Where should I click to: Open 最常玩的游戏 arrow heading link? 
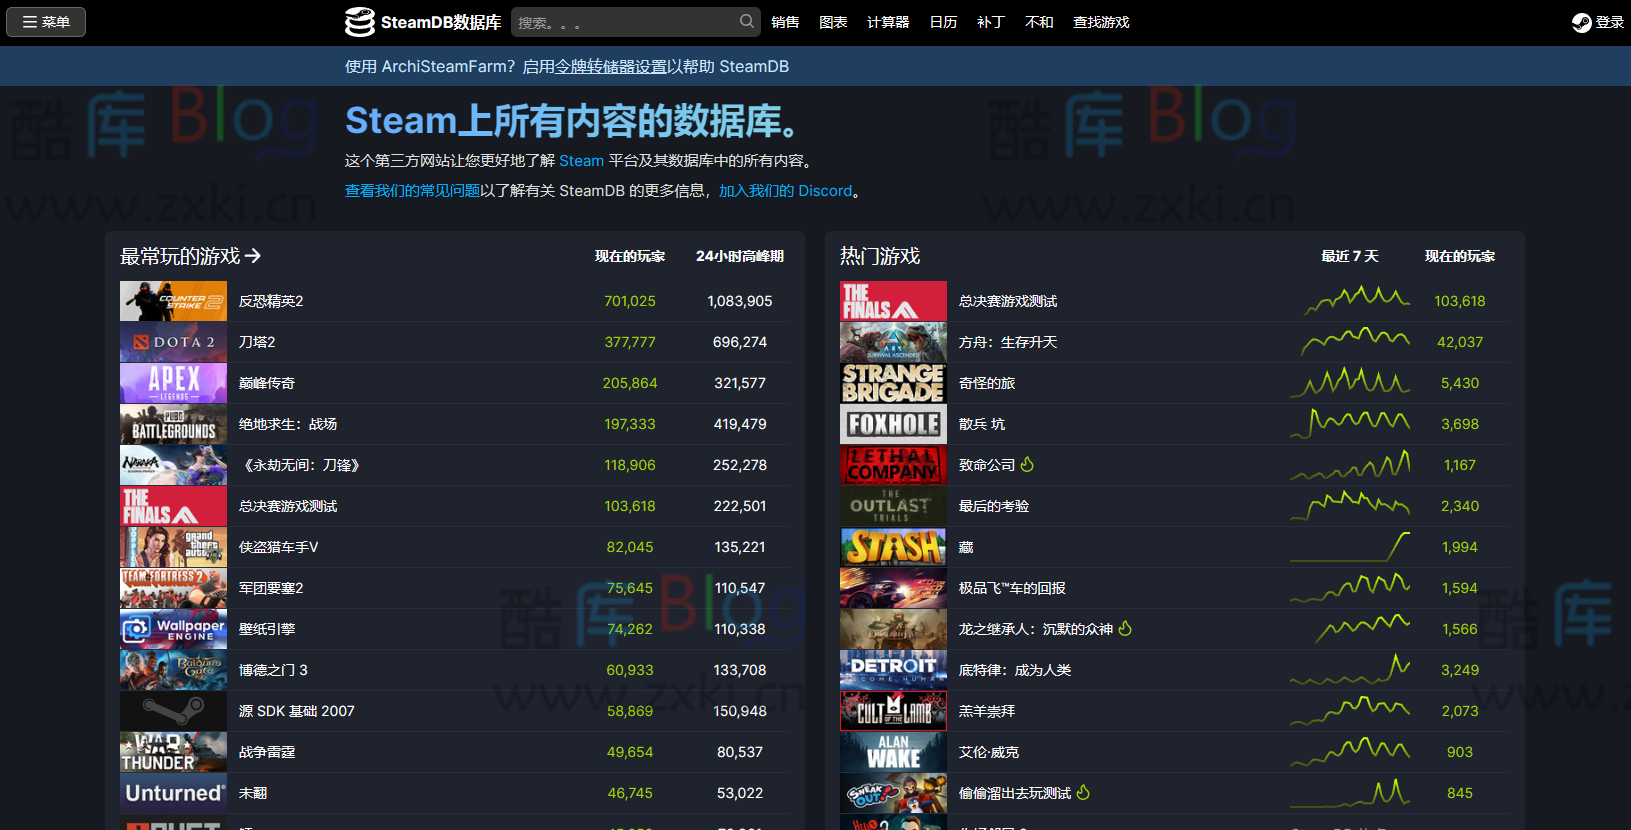pyautogui.click(x=190, y=256)
